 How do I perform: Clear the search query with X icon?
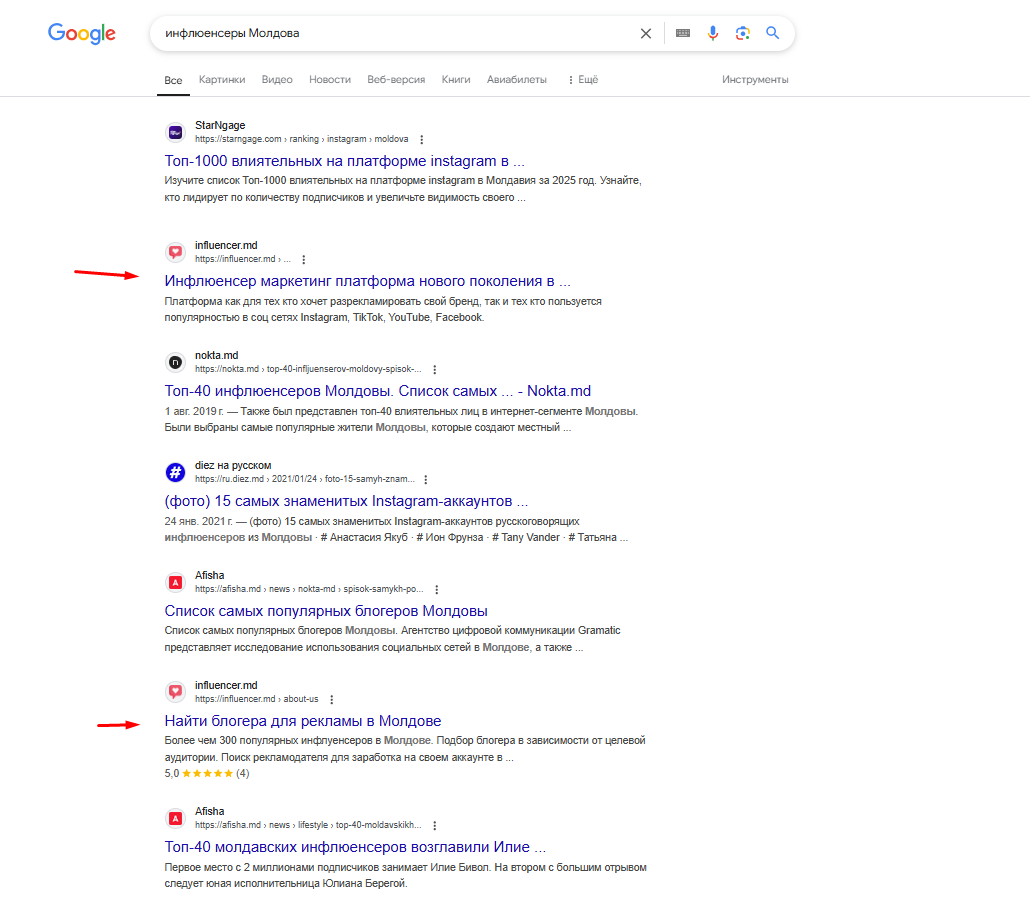(646, 33)
